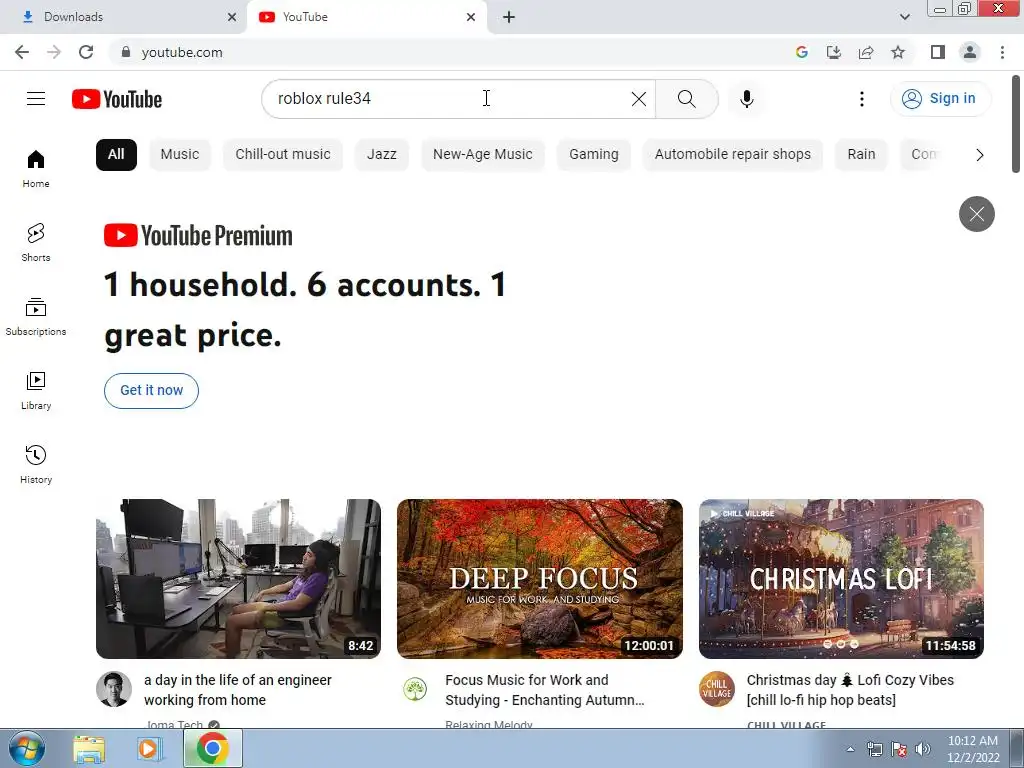The image size is (1024, 768).
Task: Open the Windows Start menu
Action: (x=27, y=748)
